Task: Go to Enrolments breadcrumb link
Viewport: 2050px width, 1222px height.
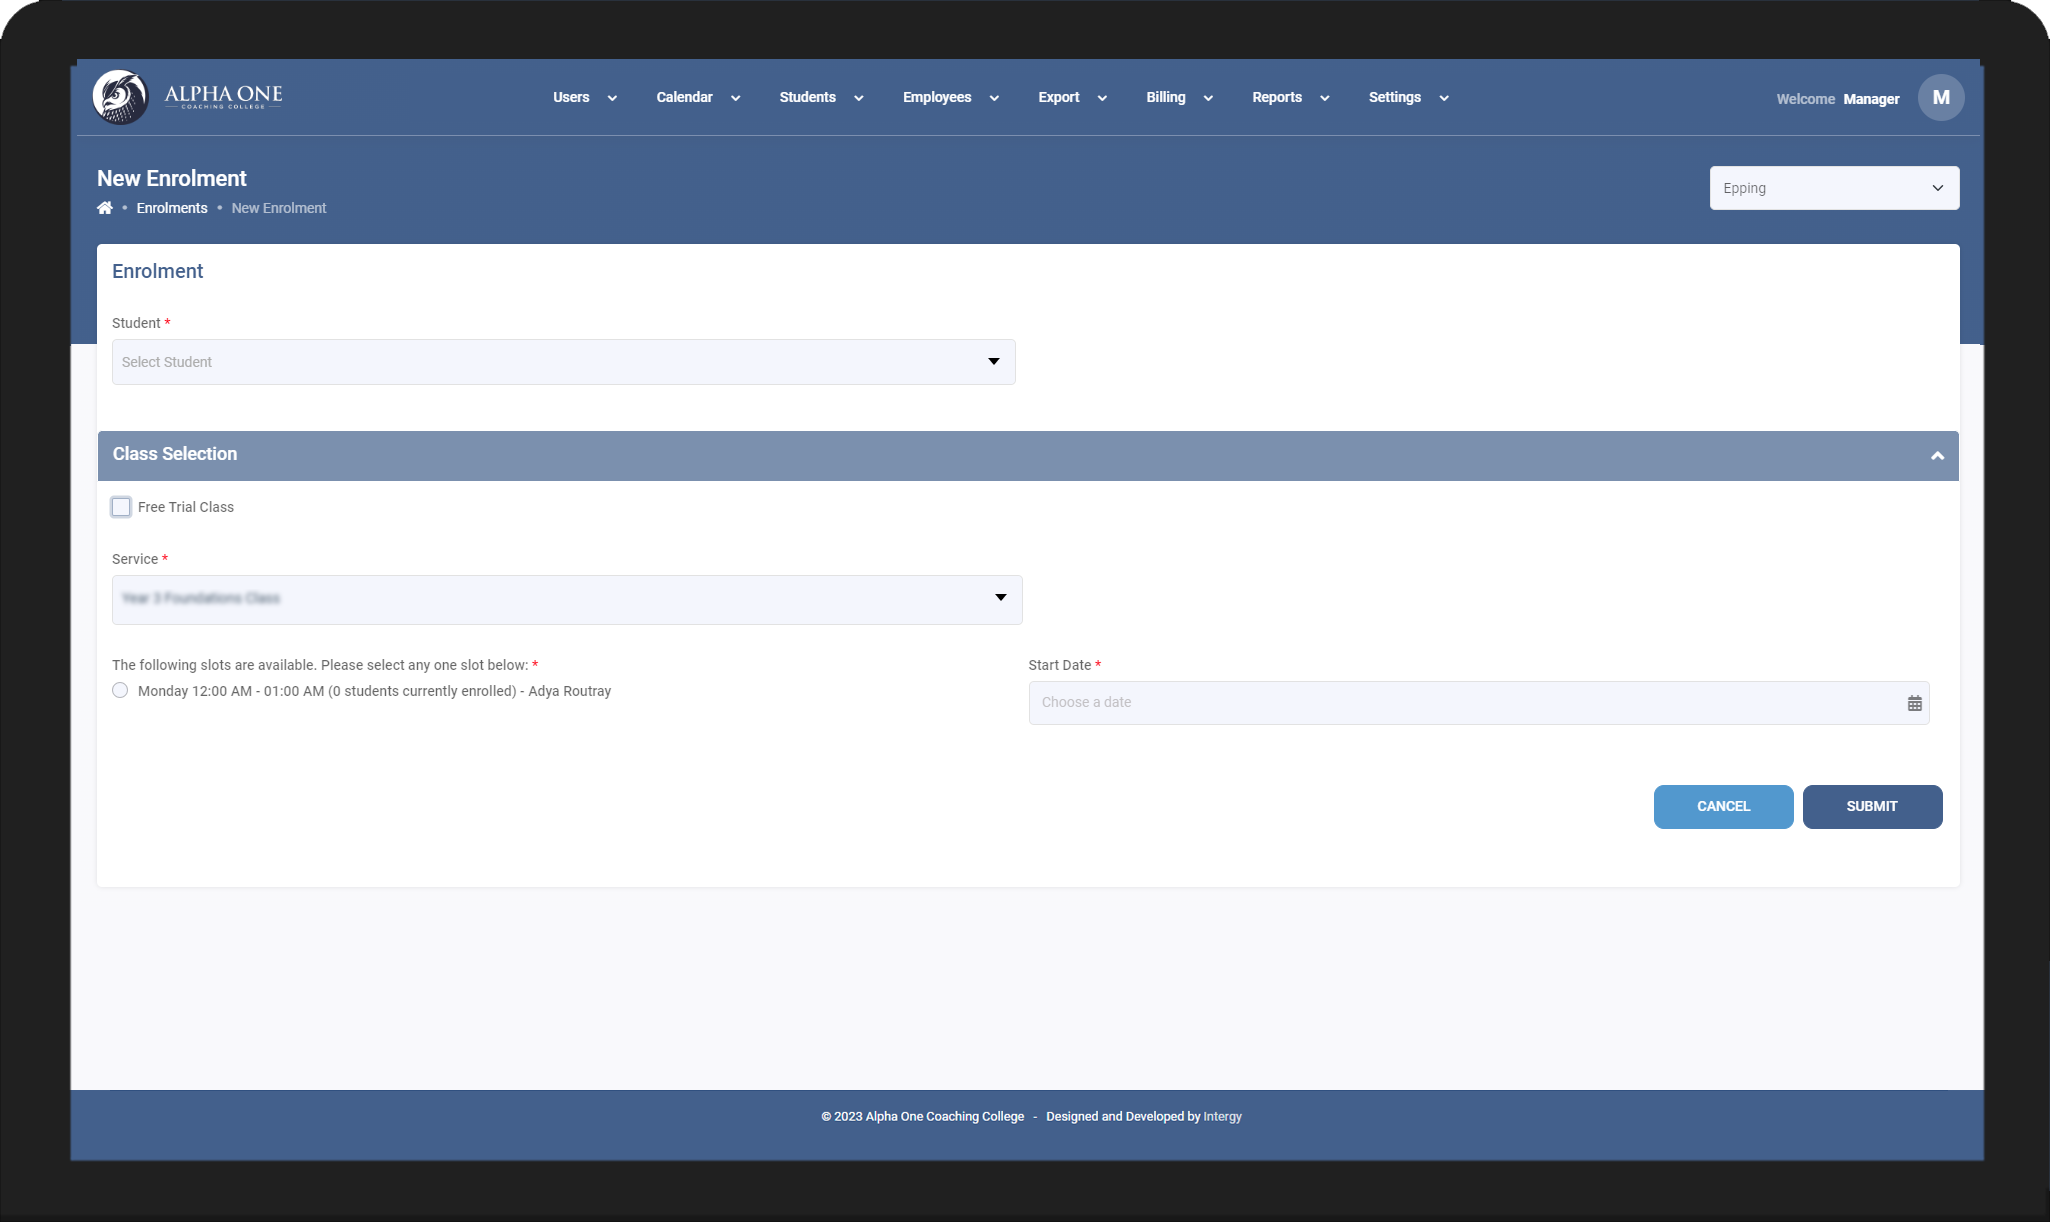Action: 172,208
